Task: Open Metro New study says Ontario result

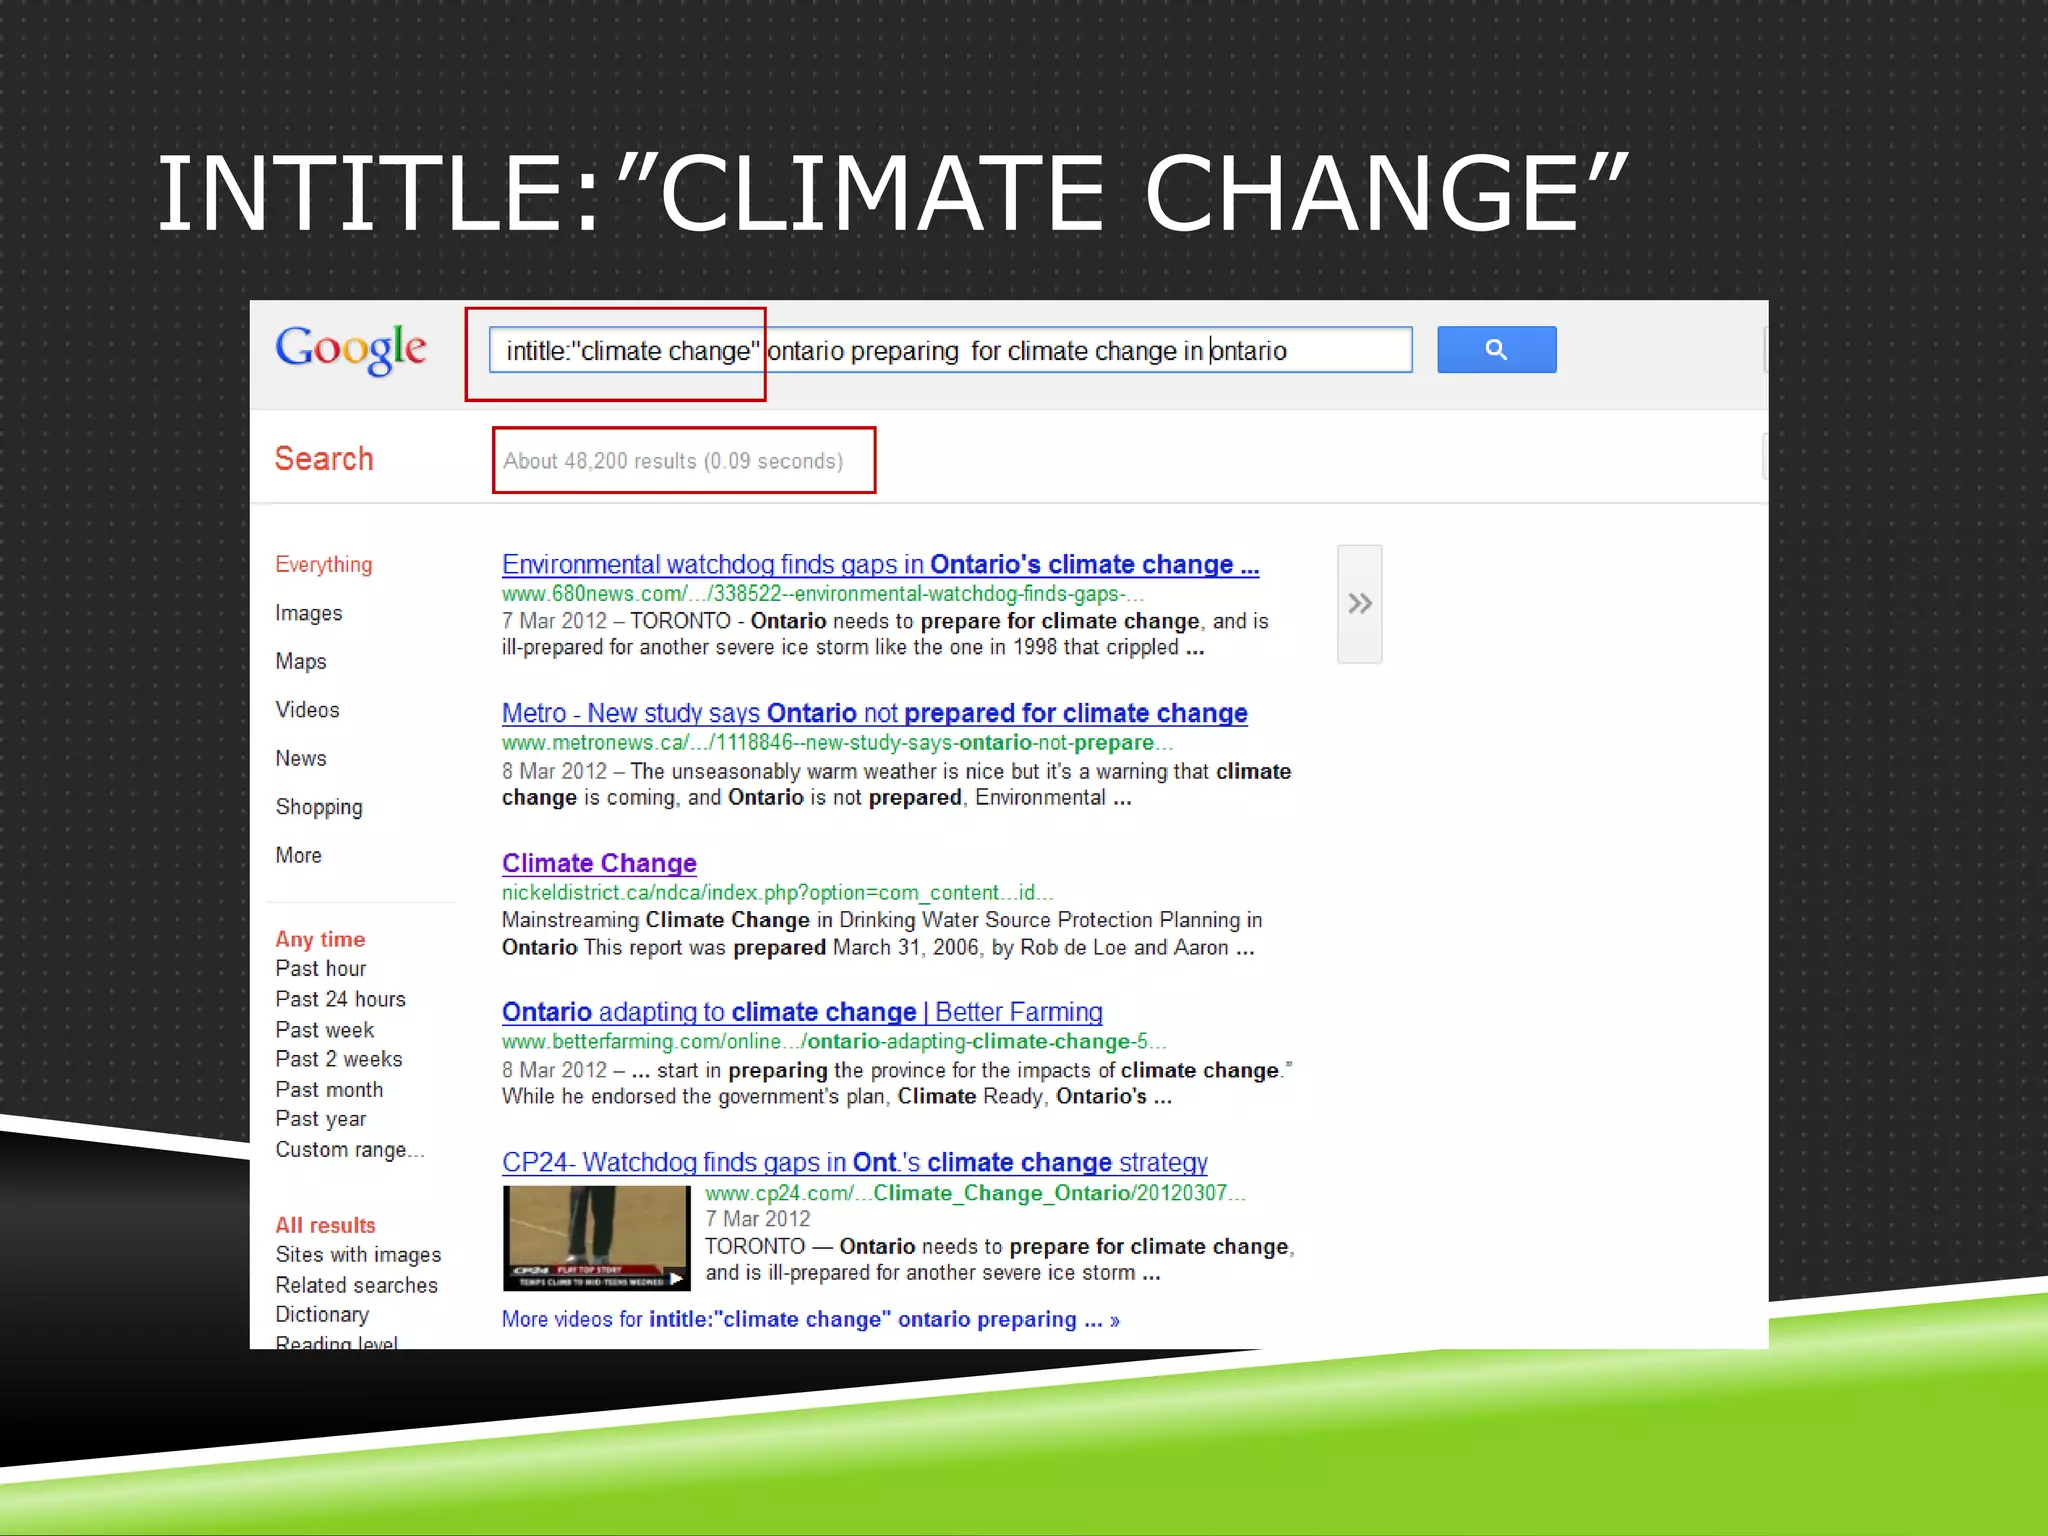Action: pos(874,714)
